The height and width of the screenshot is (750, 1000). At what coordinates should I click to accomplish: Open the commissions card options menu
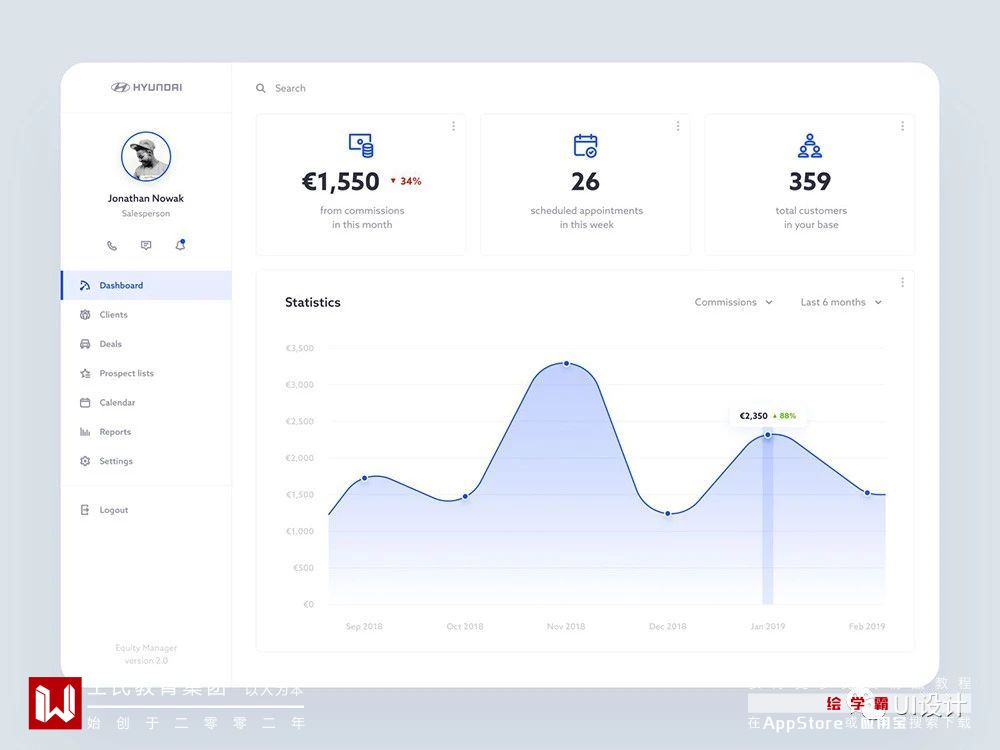453,126
